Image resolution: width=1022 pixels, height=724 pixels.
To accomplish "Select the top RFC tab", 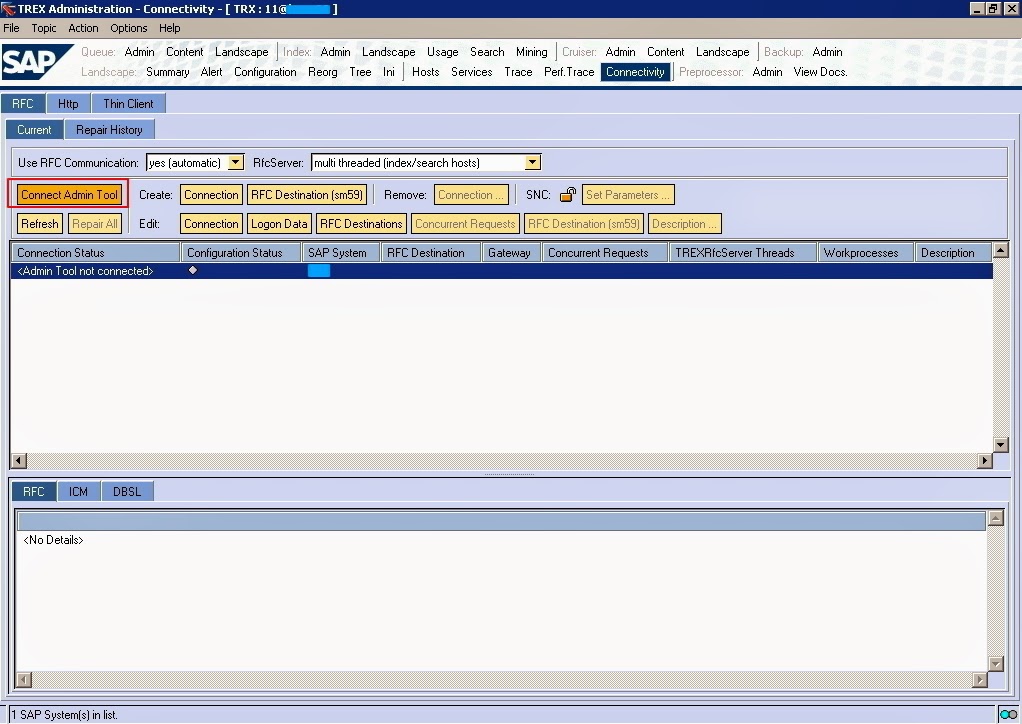I will point(23,104).
